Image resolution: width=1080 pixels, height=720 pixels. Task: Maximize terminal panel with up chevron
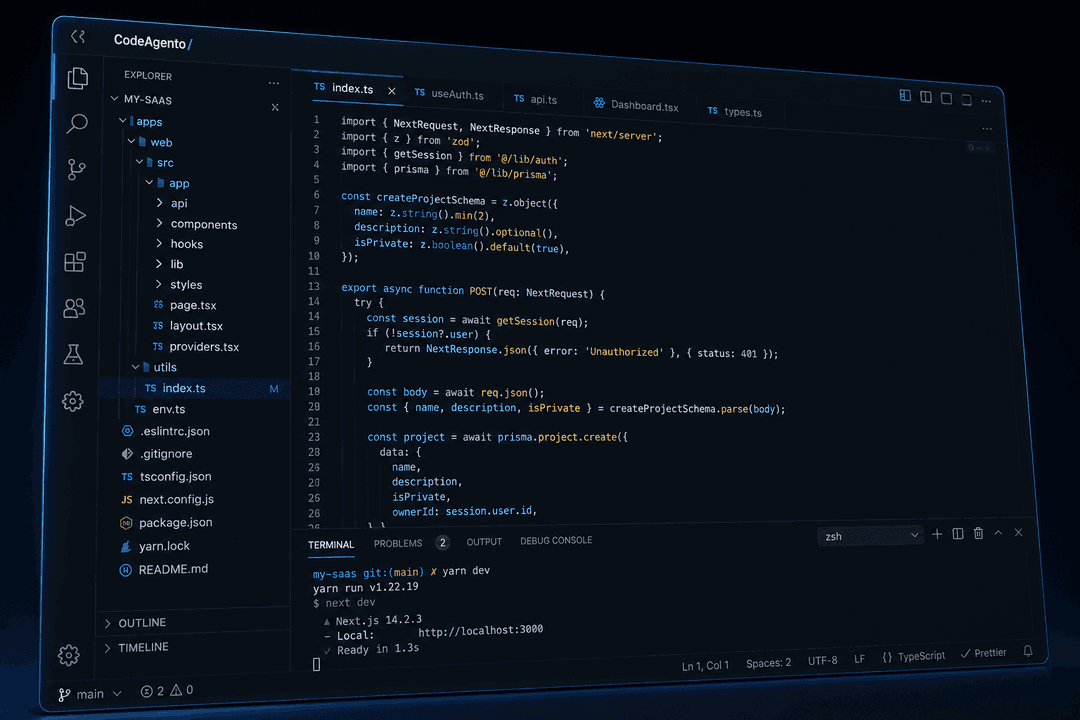[998, 533]
